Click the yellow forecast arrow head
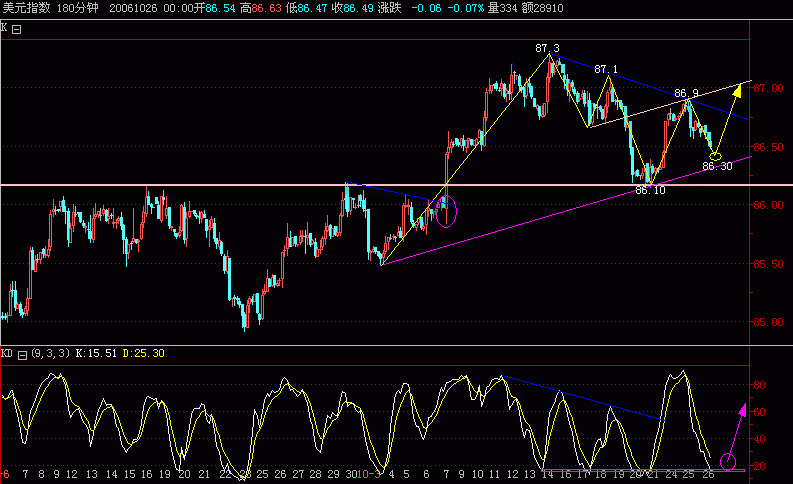The width and height of the screenshot is (793, 484). tap(738, 90)
